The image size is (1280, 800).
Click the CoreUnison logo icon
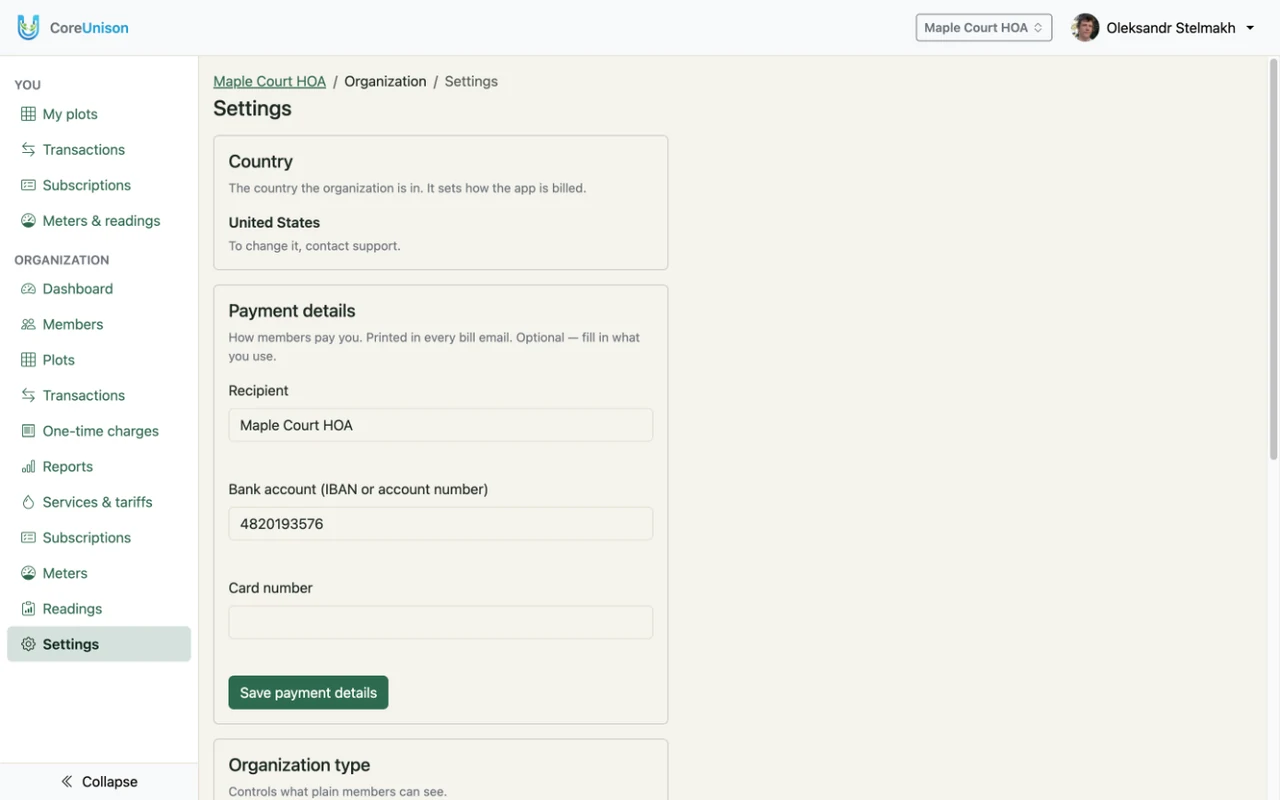click(x=28, y=28)
